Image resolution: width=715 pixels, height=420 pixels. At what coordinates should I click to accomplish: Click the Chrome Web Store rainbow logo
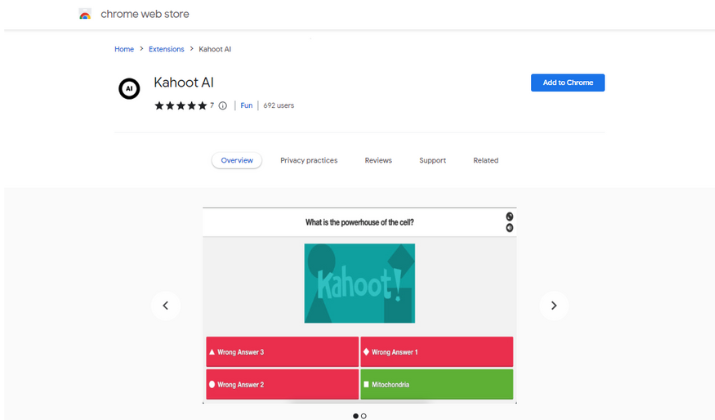pyautogui.click(x=85, y=14)
